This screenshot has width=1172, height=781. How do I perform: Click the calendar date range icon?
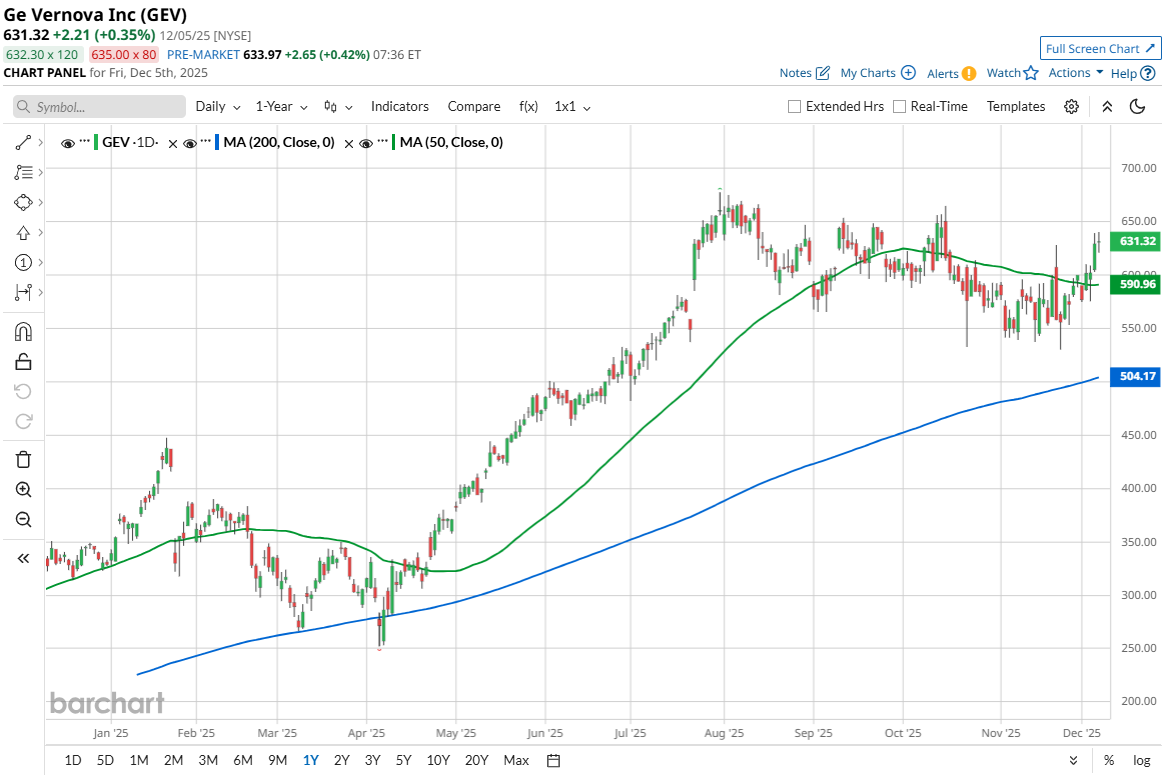tap(553, 760)
